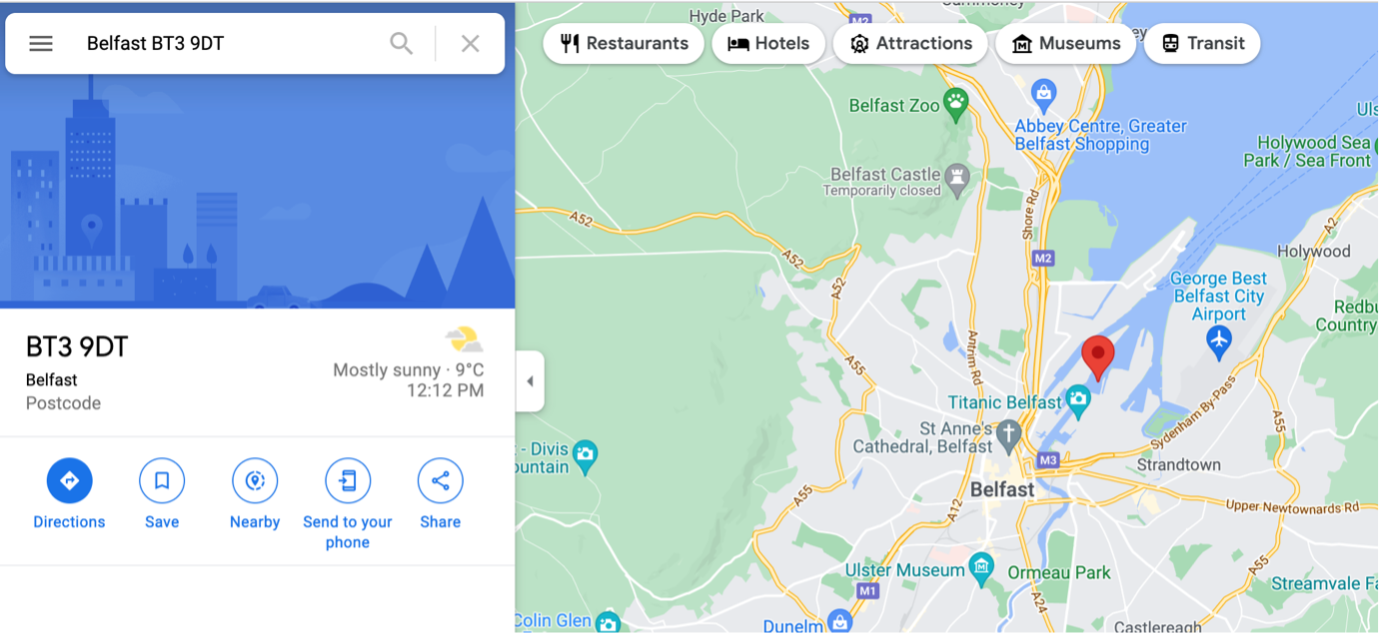Filter map by Hotels
The width and height of the screenshot is (1381, 635).
(x=768, y=44)
